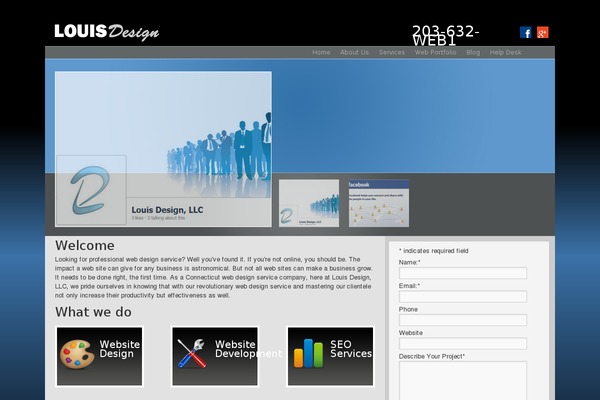Viewport: 600px width, 400px height.
Task: Click the wrench and screwdriver icon
Action: point(191,353)
